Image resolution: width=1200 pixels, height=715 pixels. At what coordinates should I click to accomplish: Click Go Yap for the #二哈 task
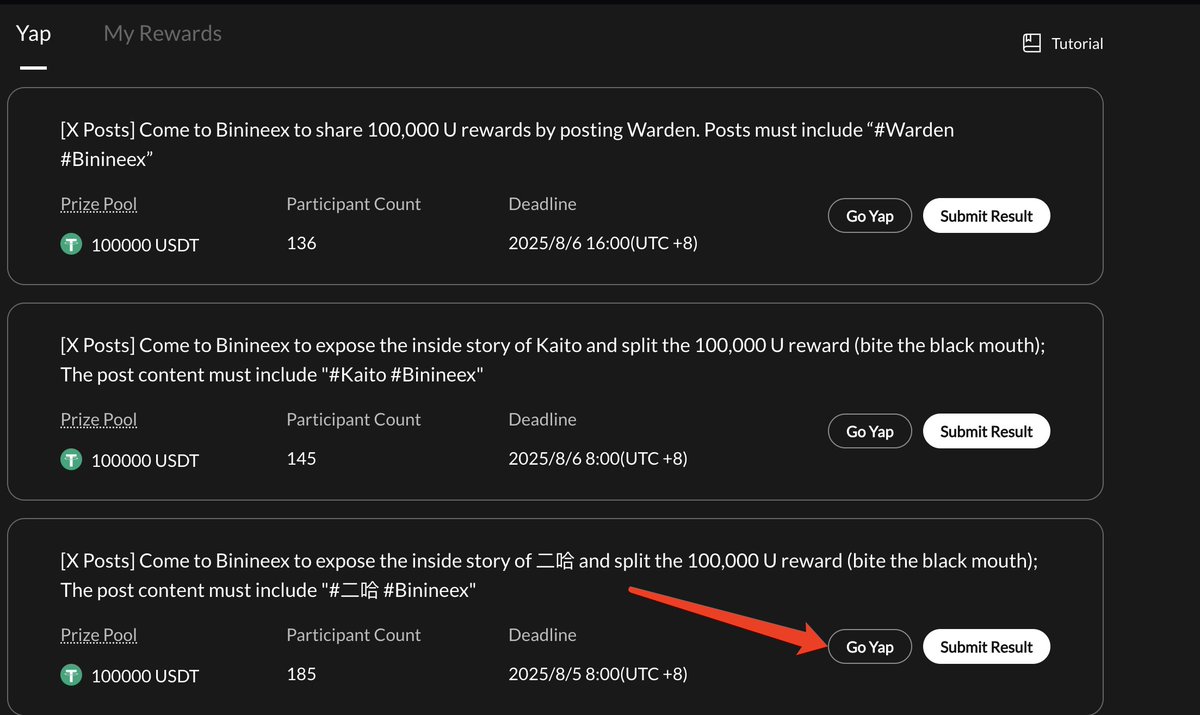(x=870, y=647)
